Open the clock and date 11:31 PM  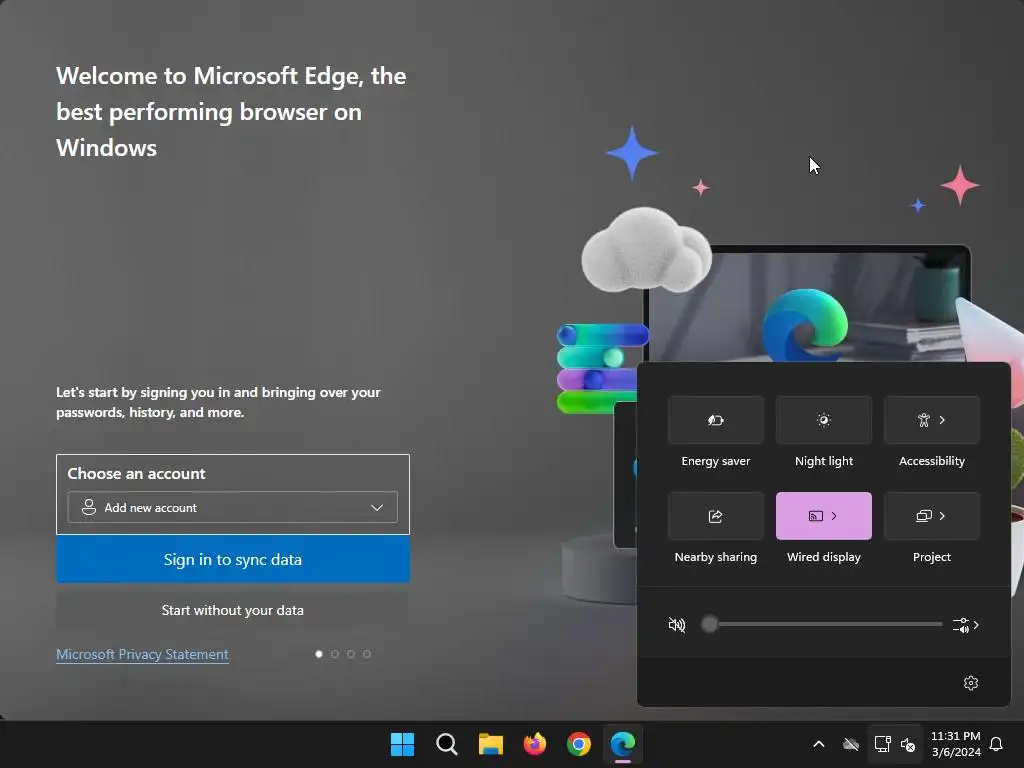pos(955,744)
